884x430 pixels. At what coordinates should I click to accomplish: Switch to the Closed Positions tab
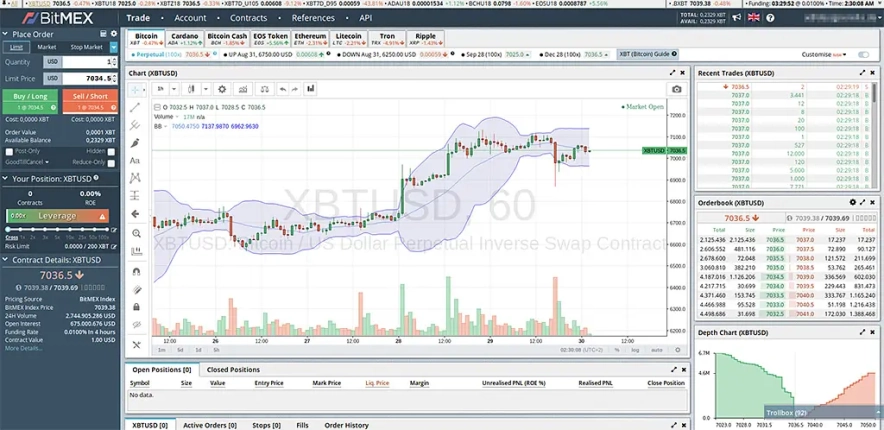pyautogui.click(x=231, y=369)
